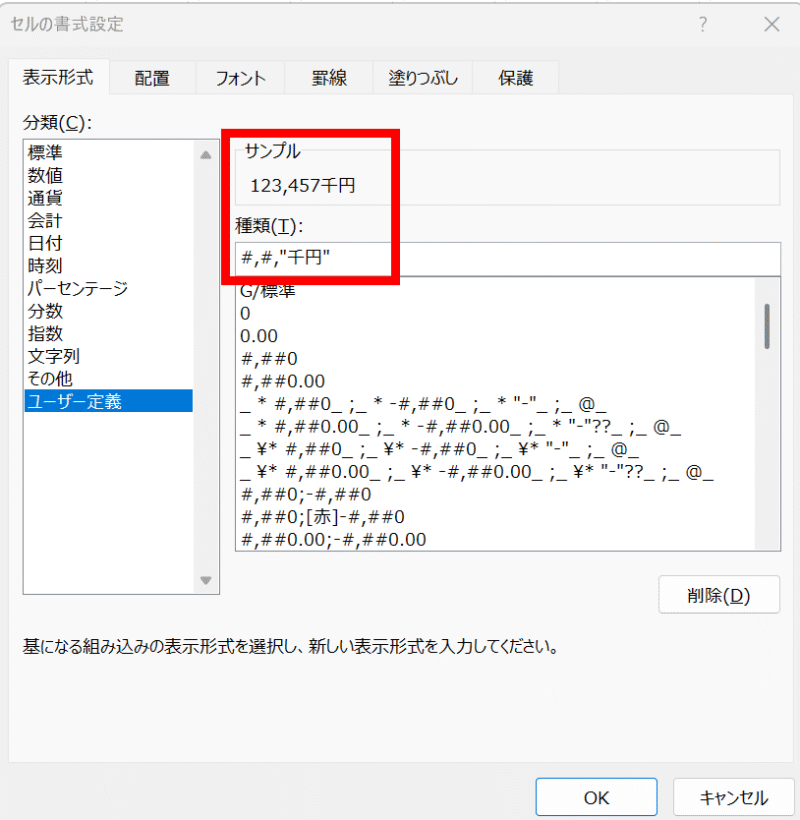
Task: Select format type 0
Action: 496,313
